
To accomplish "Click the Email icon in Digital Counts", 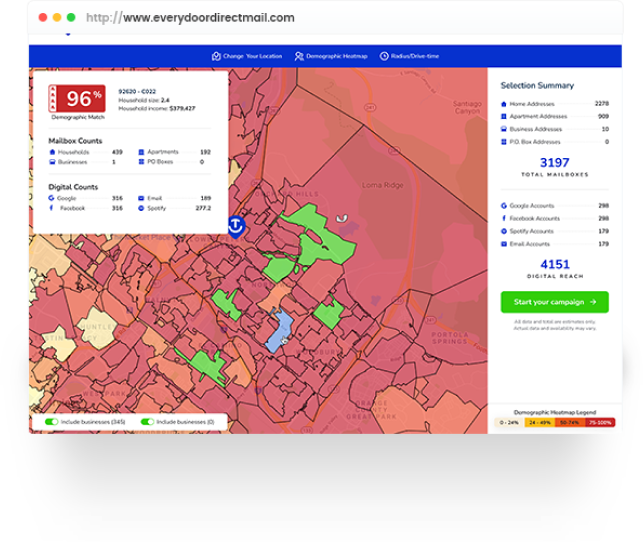I will click(141, 198).
